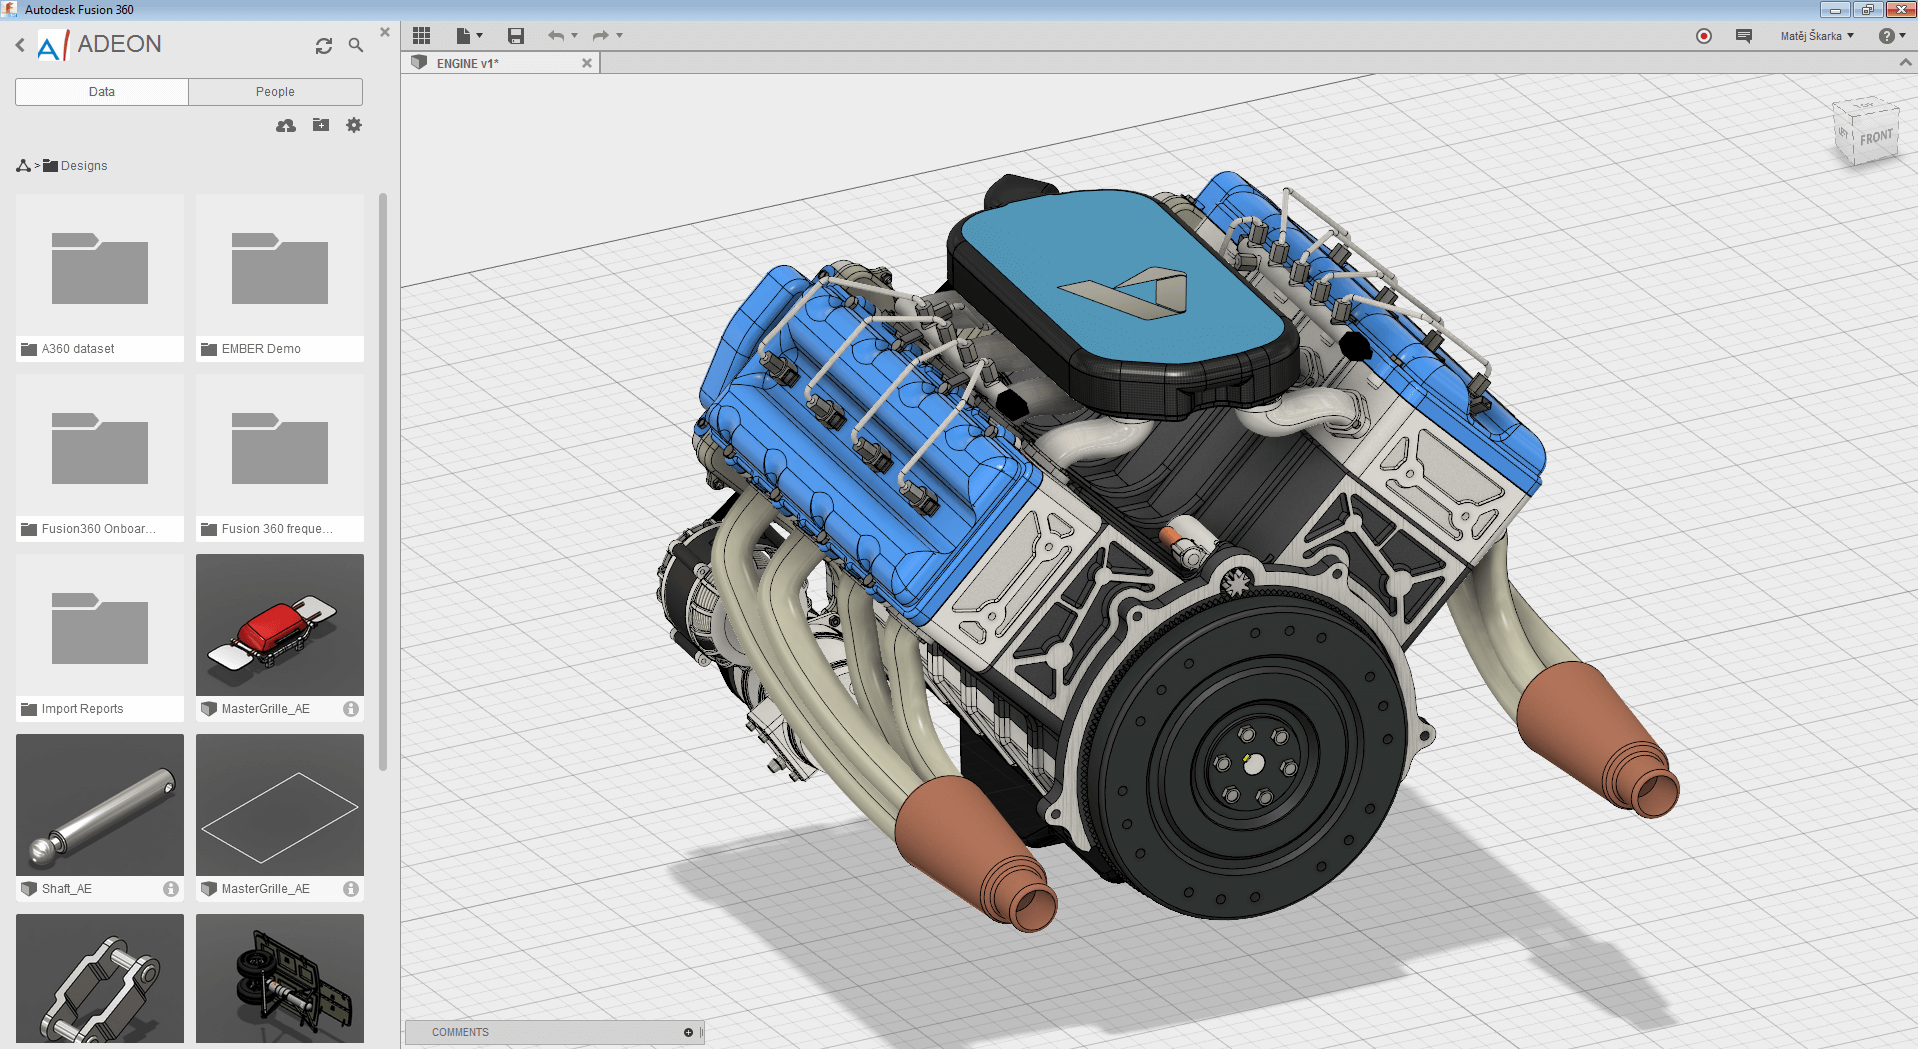Show info for the wireframe MasterGrille_AE design
The image size is (1918, 1049).
(x=351, y=889)
